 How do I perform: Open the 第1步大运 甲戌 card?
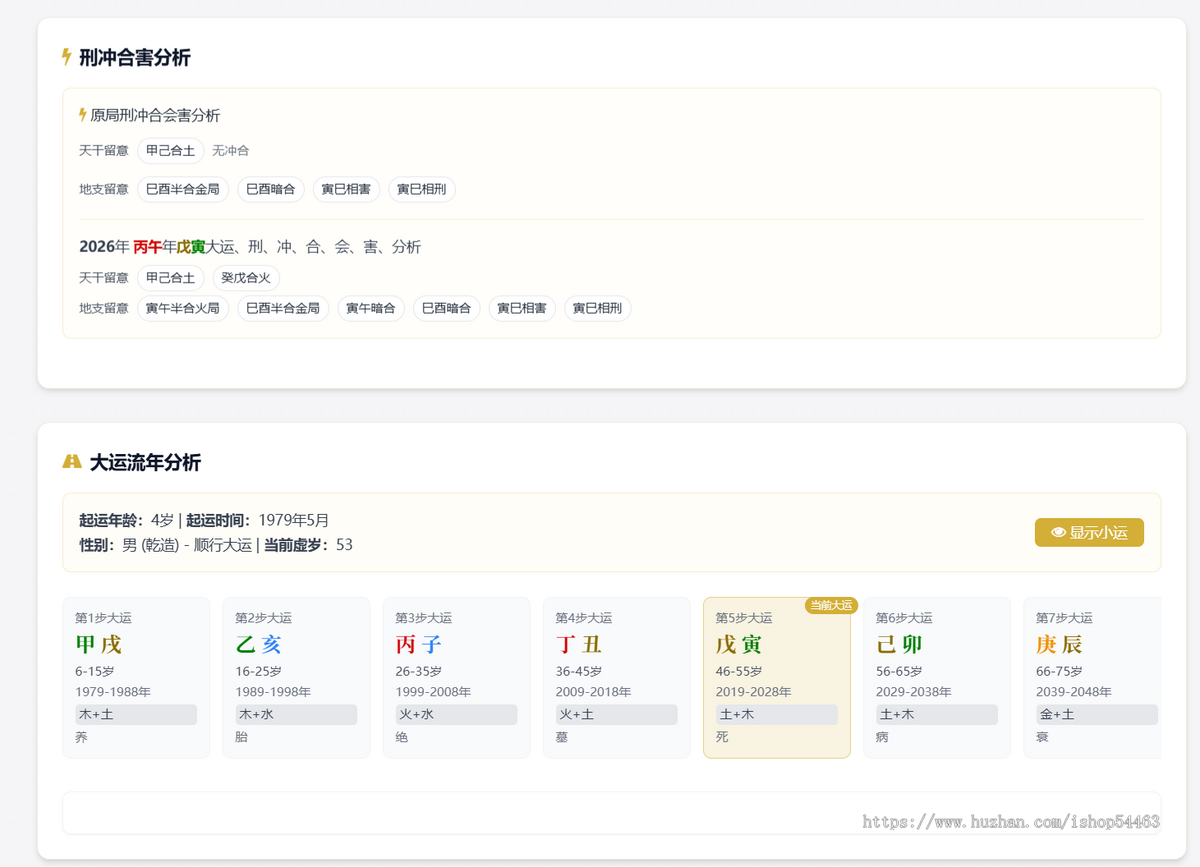136,678
